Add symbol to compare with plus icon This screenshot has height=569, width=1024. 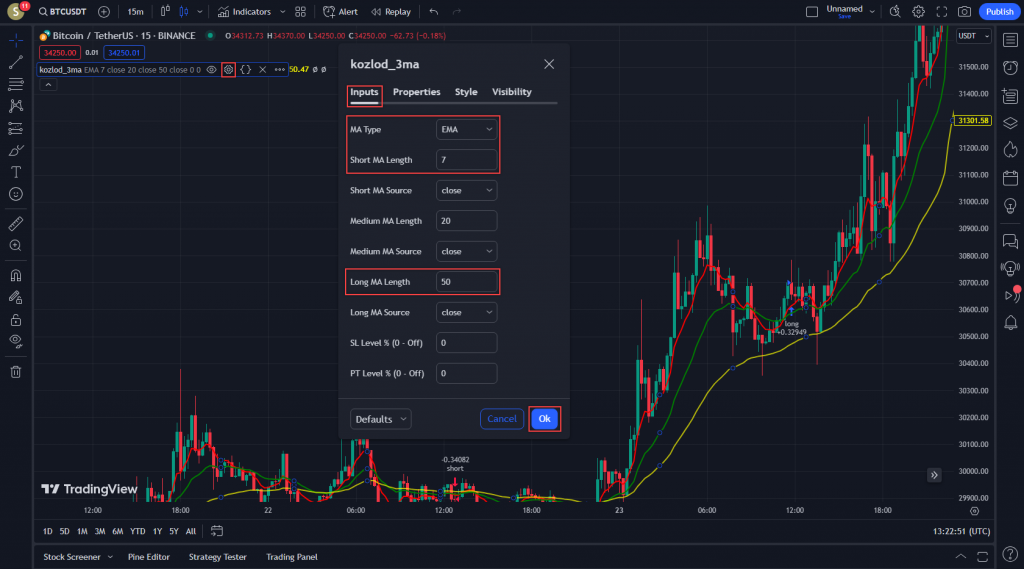[x=104, y=12]
